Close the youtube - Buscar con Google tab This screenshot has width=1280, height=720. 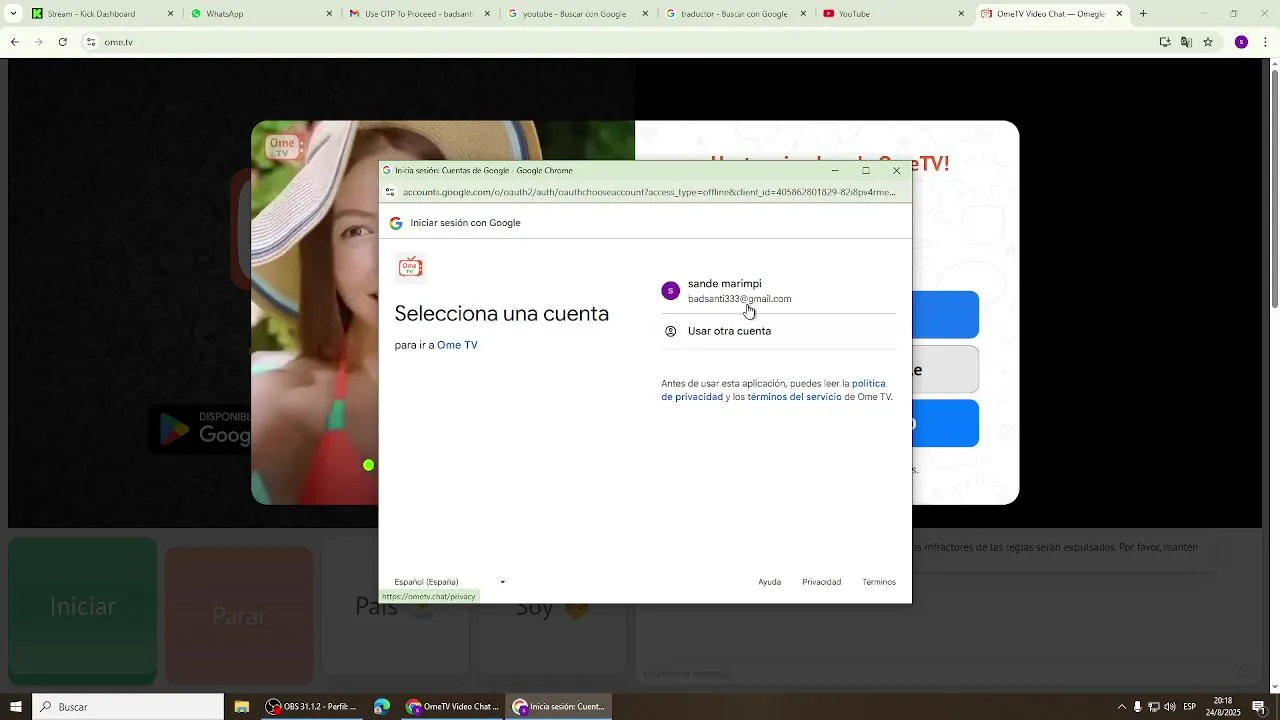645,14
